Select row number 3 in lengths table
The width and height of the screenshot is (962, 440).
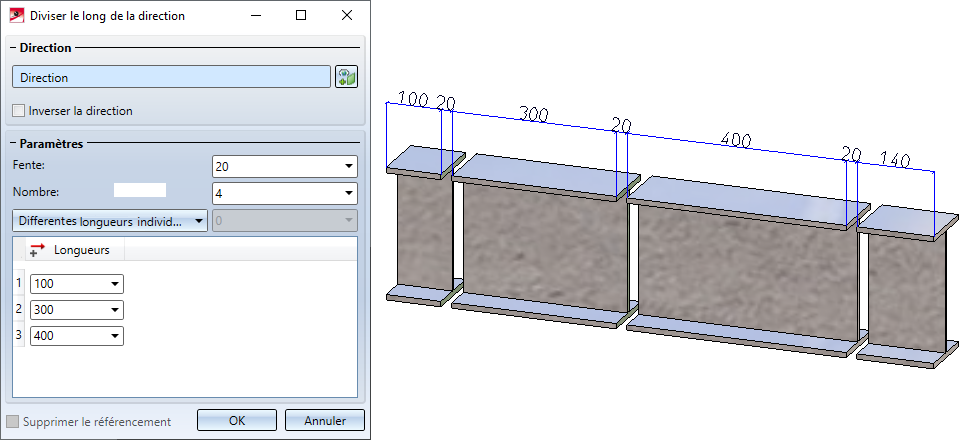click(x=19, y=334)
